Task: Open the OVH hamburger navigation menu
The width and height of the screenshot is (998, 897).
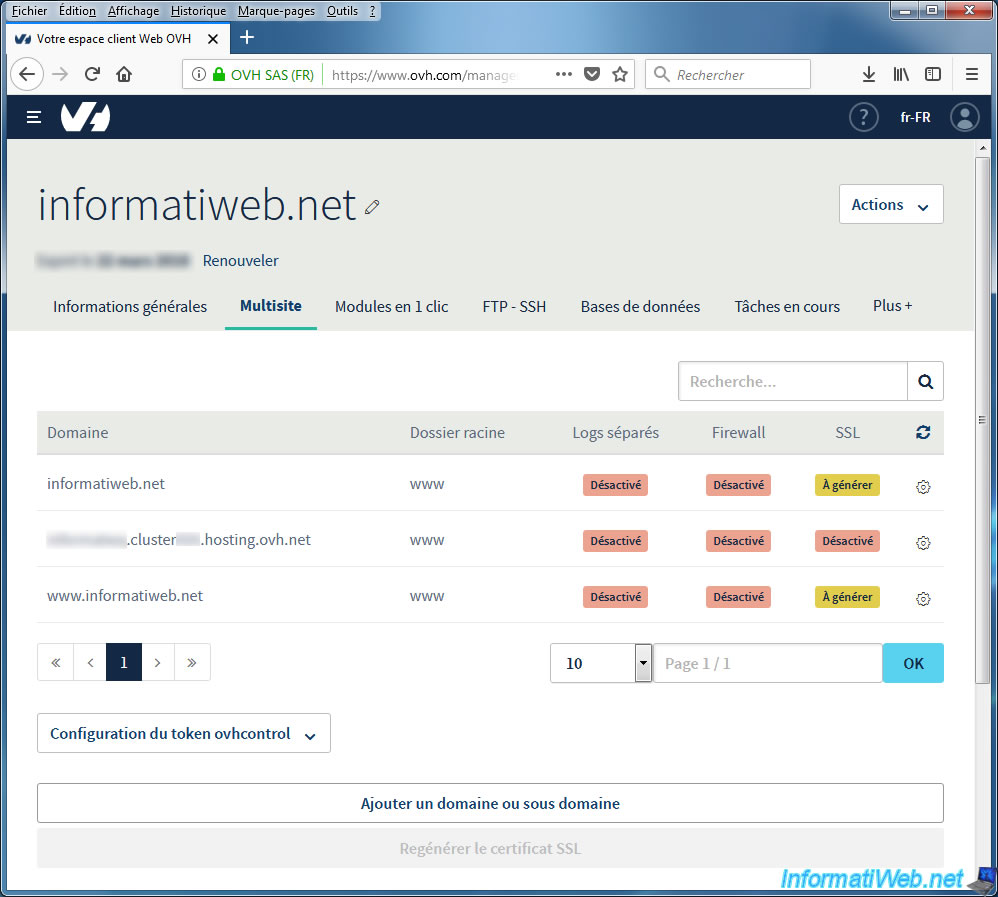Action: coord(34,117)
